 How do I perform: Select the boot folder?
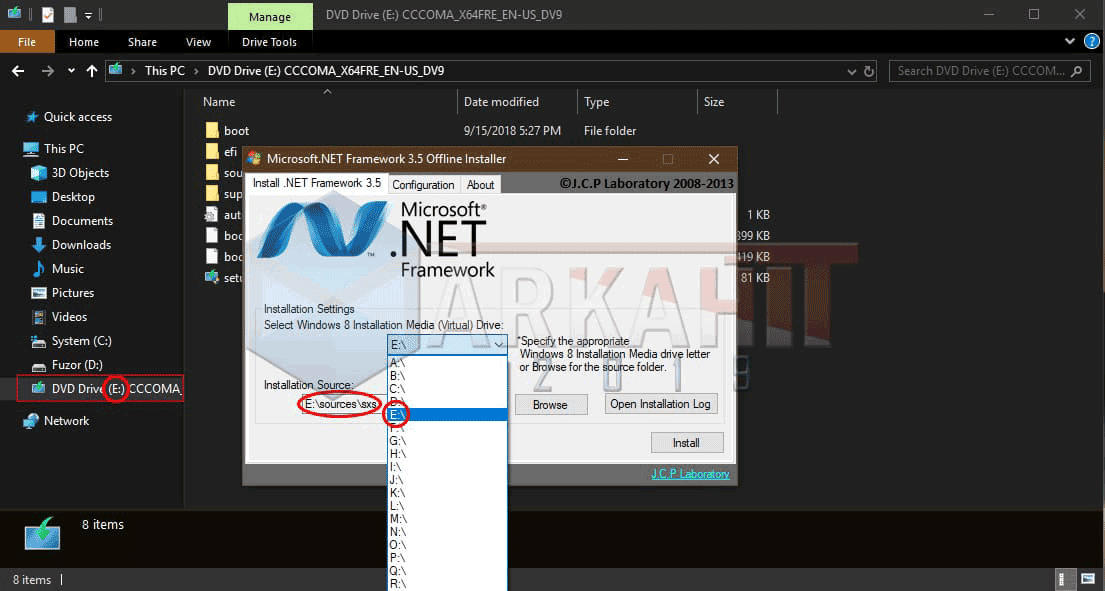[x=236, y=131]
